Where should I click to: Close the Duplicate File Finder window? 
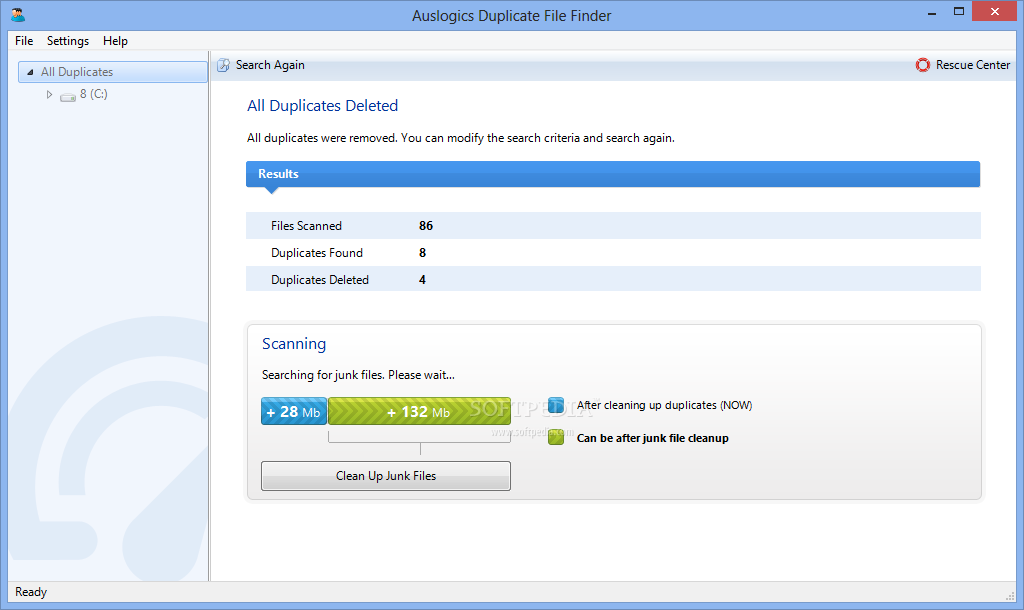coord(995,12)
